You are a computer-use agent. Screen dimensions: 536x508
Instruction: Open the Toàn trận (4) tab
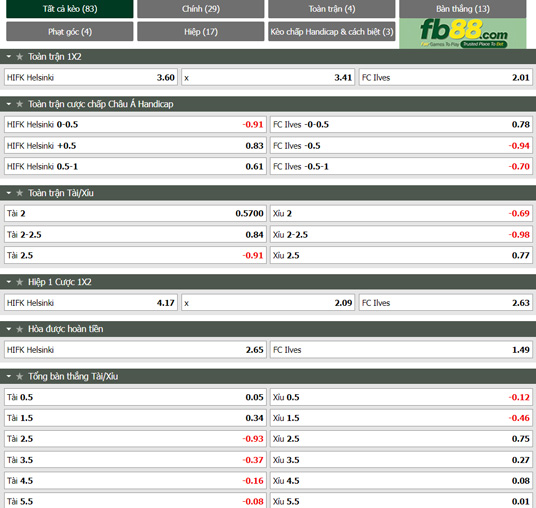point(332,9)
